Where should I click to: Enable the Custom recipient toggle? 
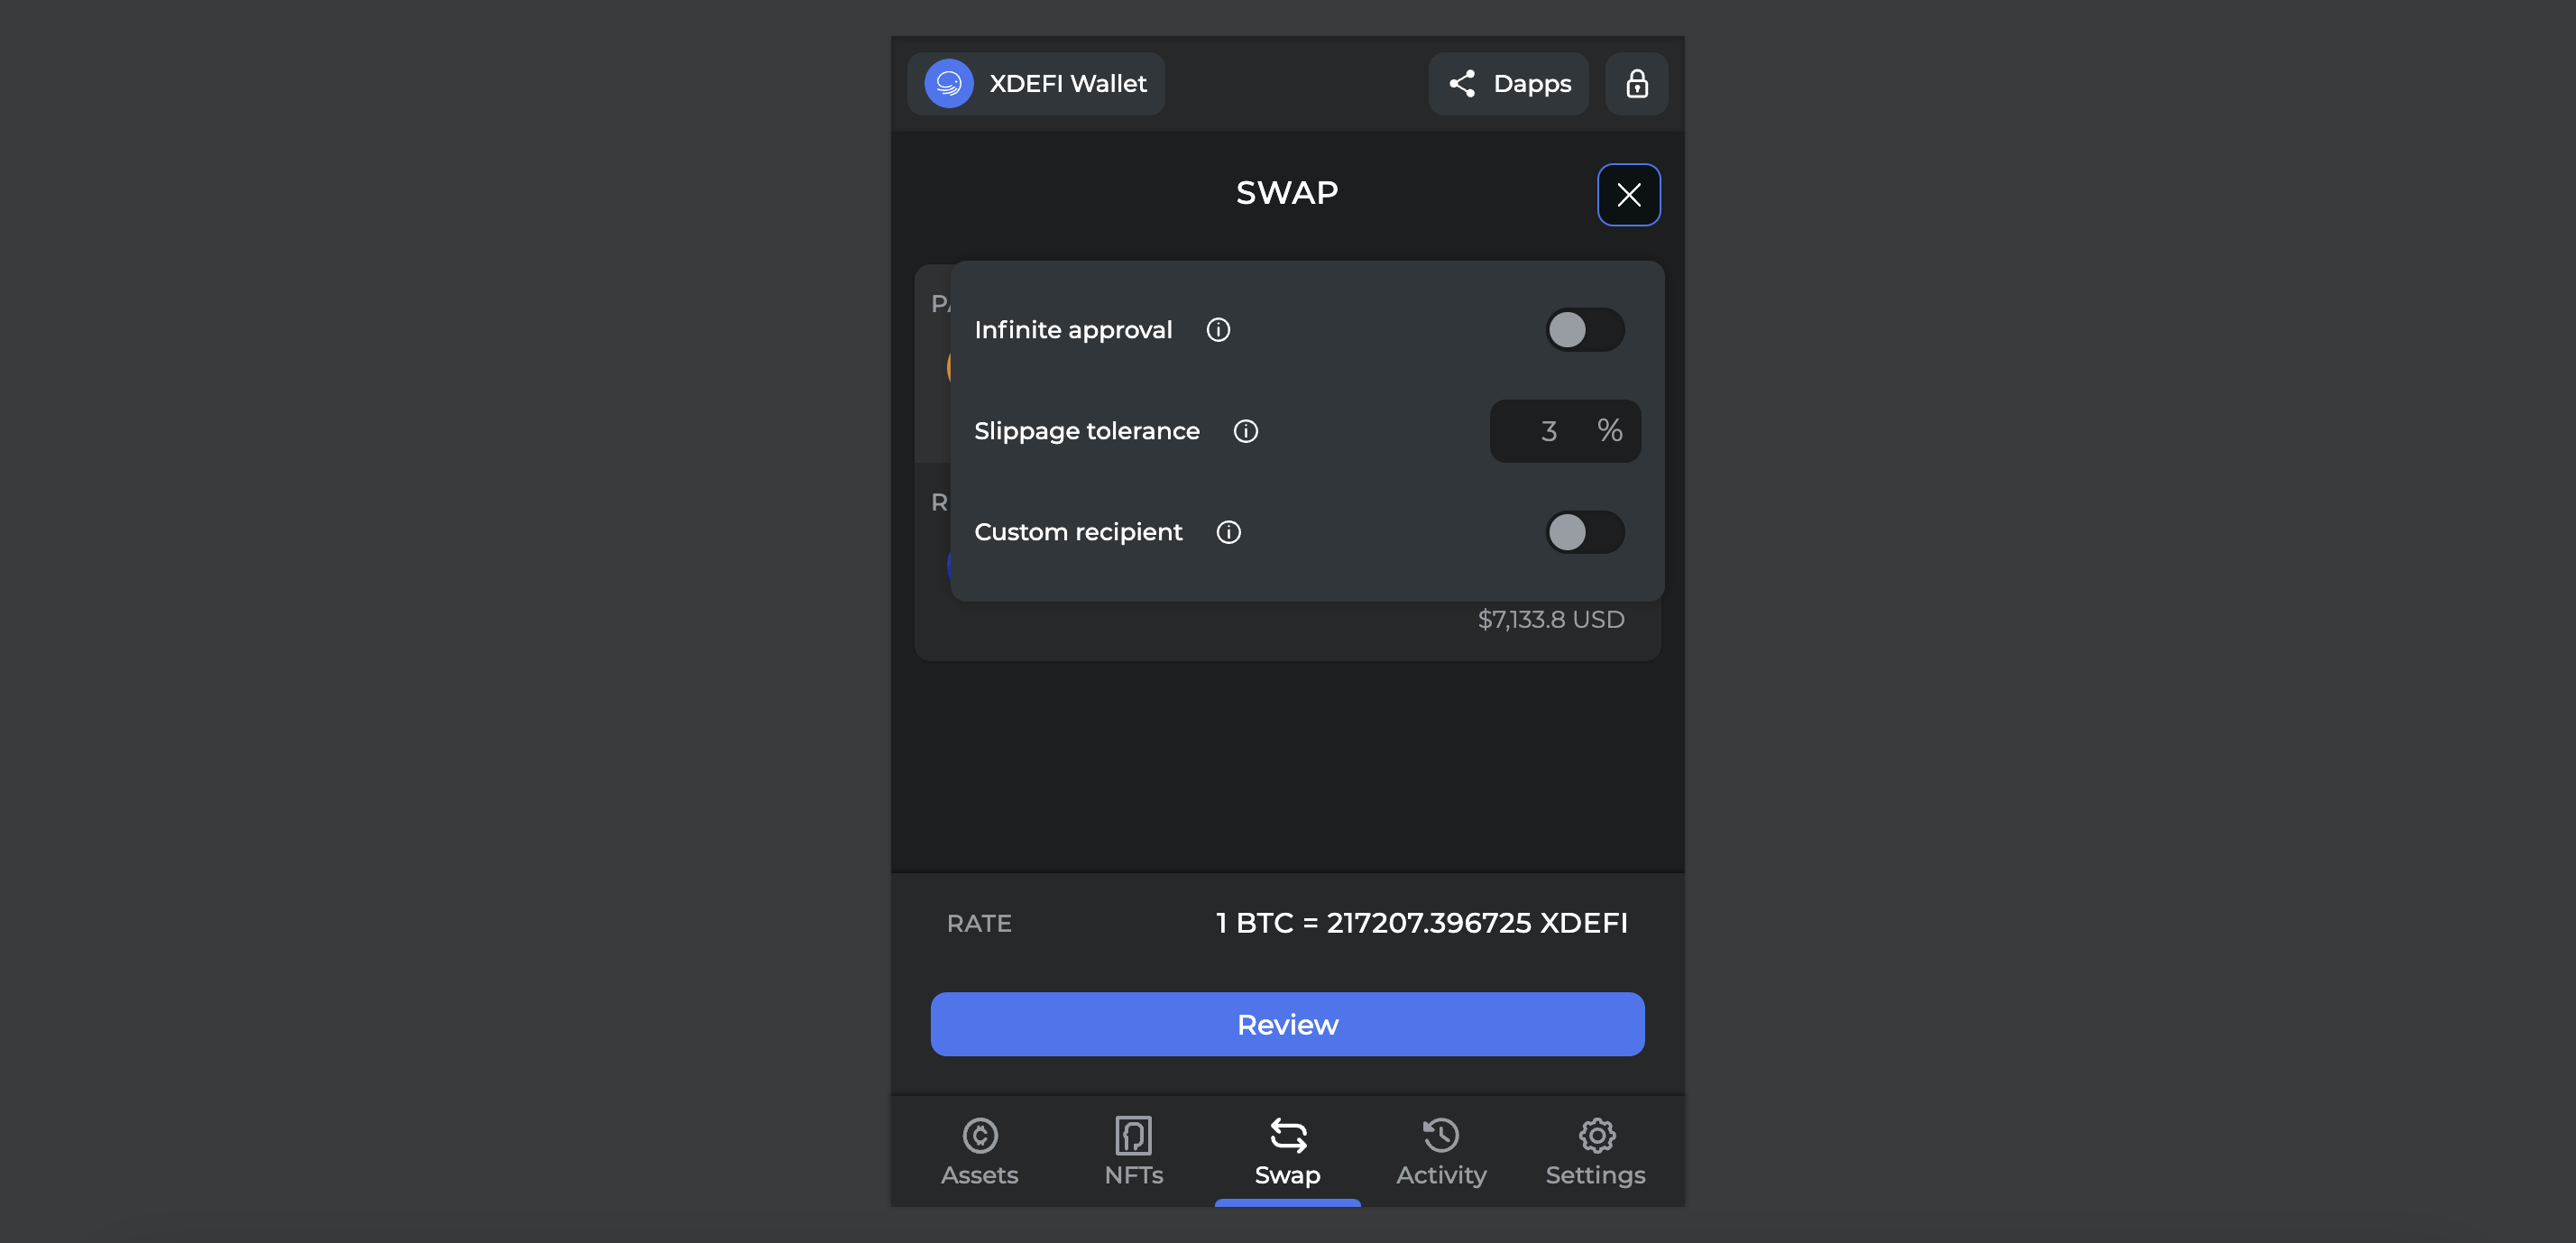click(1584, 532)
